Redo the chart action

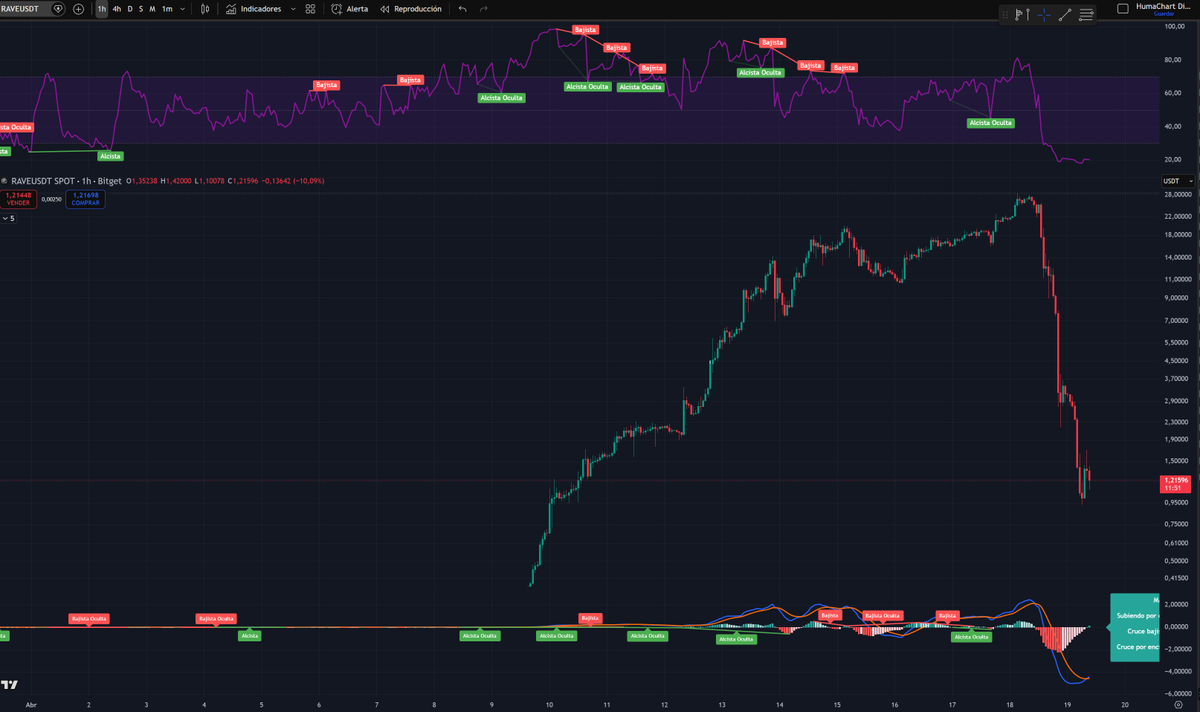(484, 8)
